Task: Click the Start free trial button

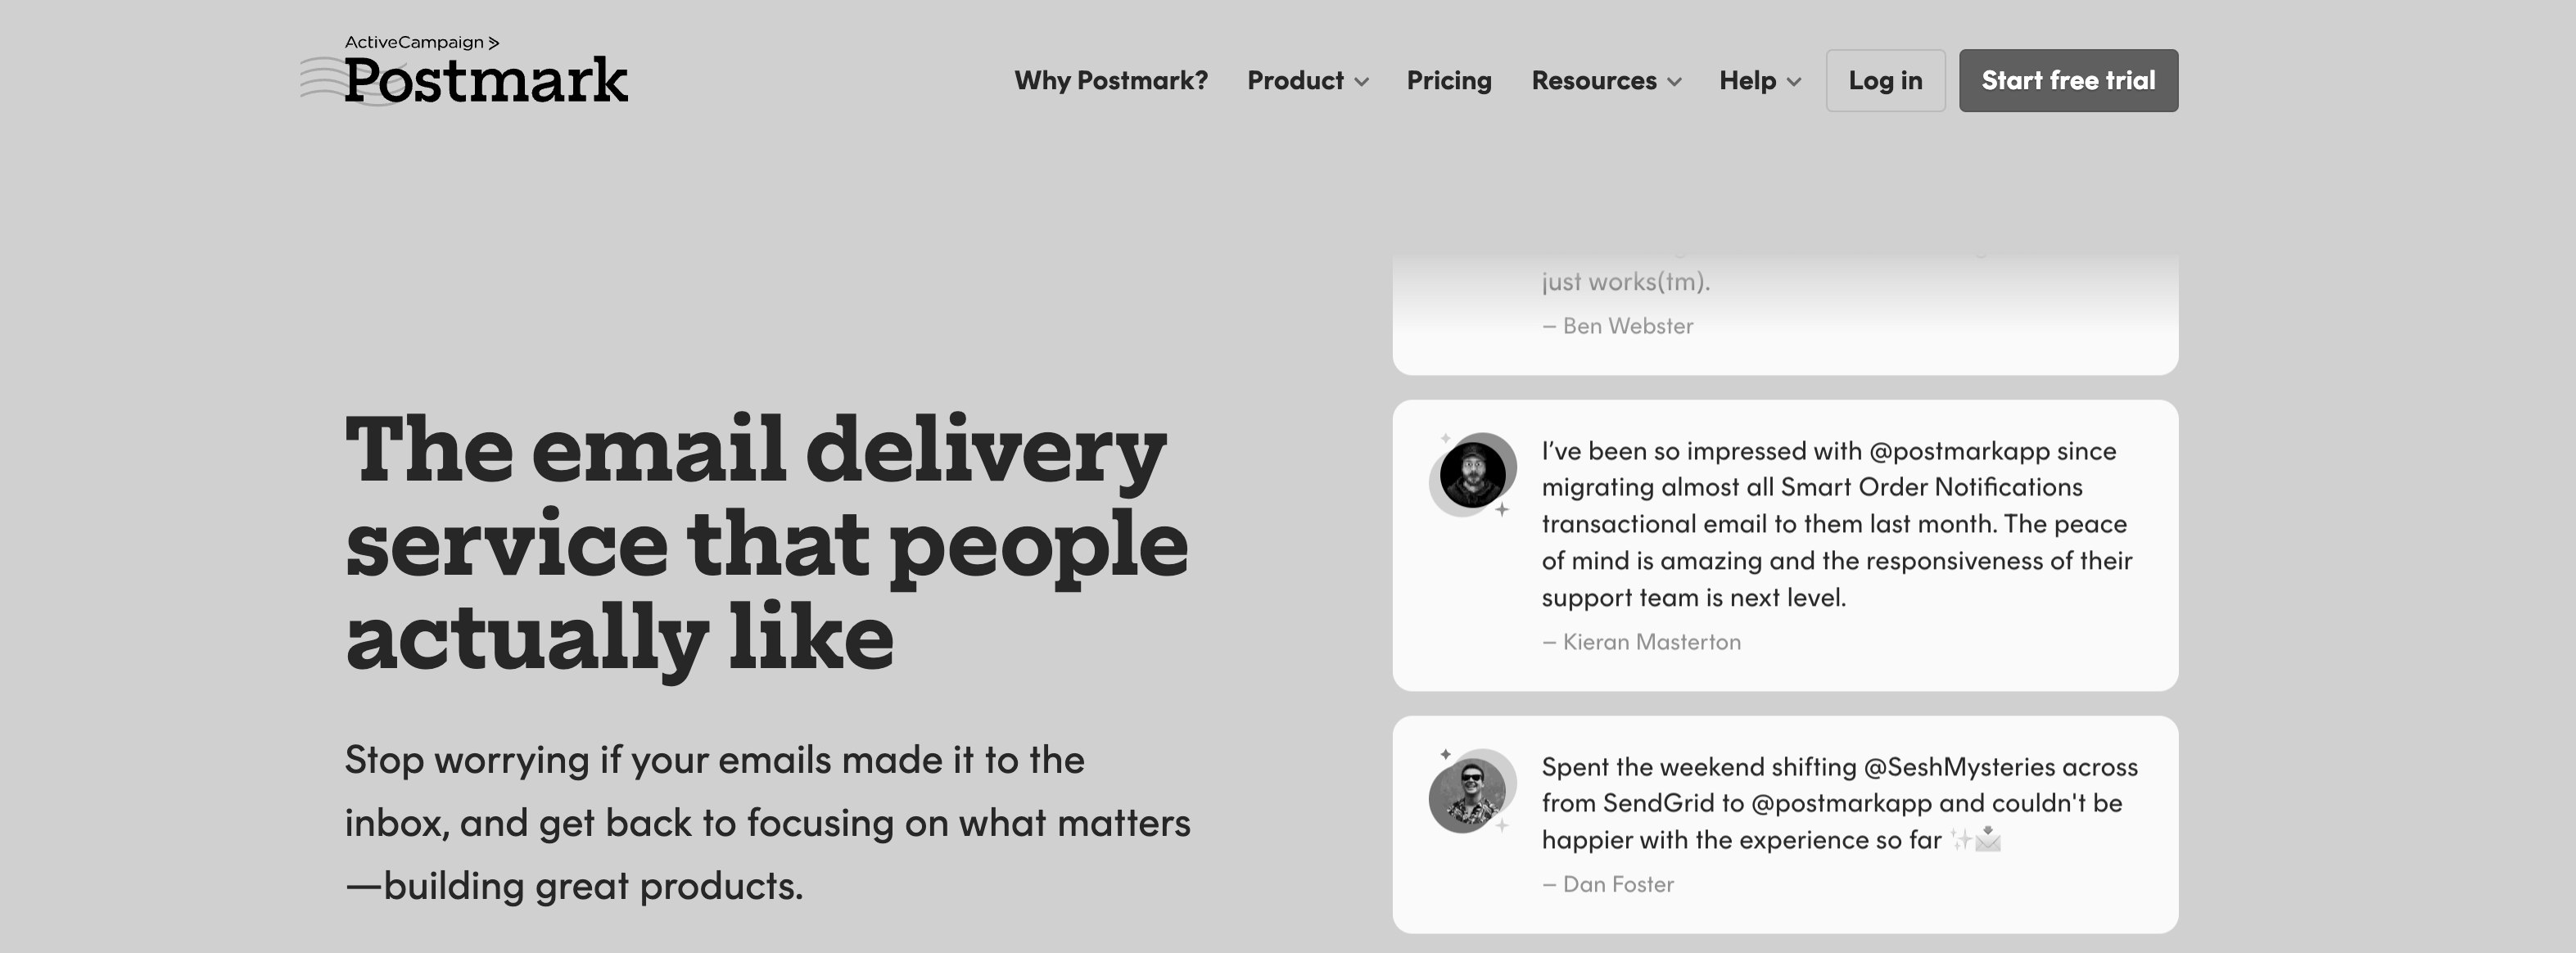Action: tap(2068, 80)
